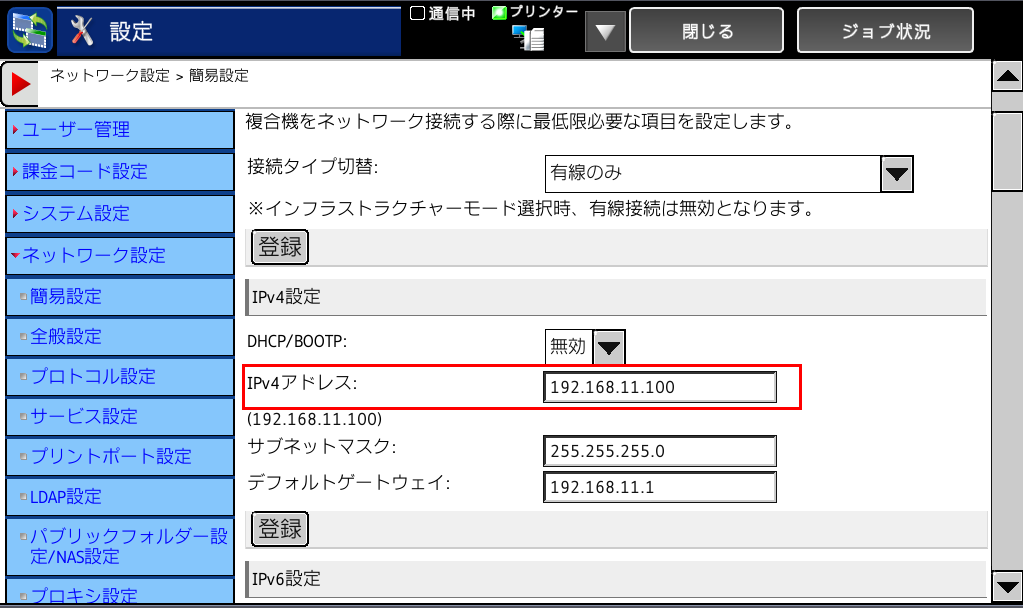Expand the ユーザー管理 menu section
The width and height of the screenshot is (1023, 608).
click(119, 129)
